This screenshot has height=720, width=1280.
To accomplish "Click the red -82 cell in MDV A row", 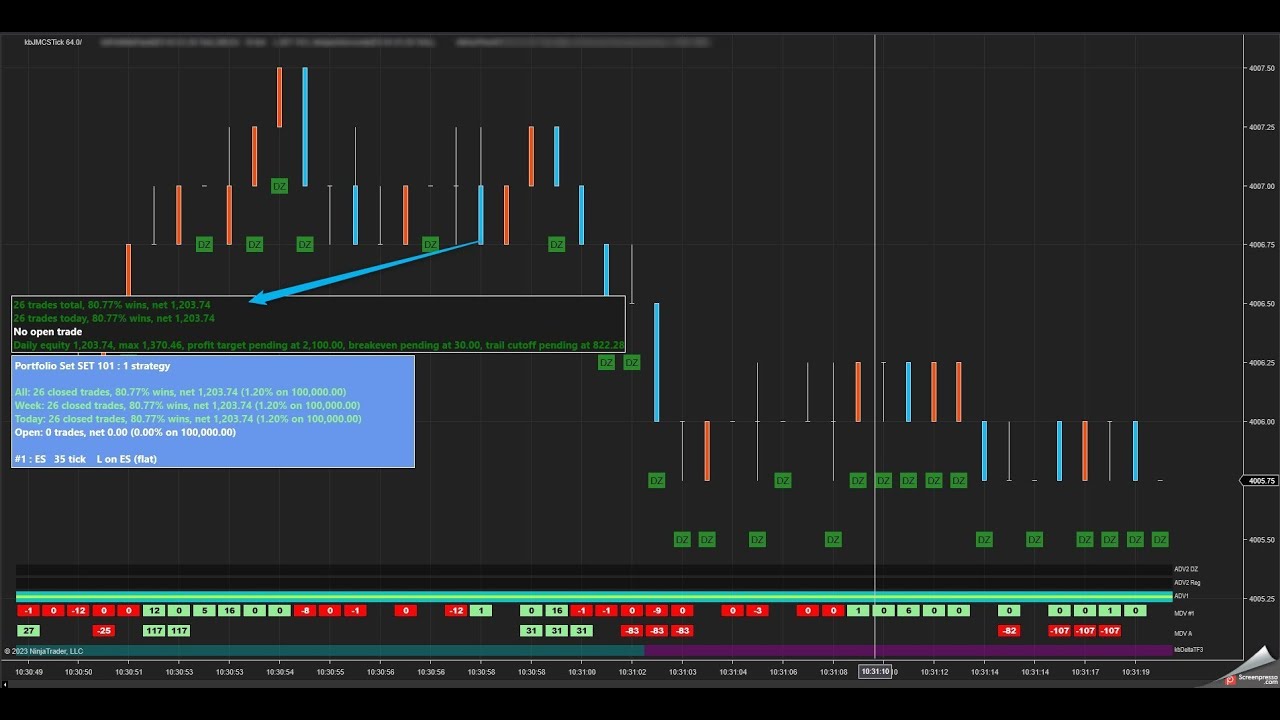I will click(1009, 631).
